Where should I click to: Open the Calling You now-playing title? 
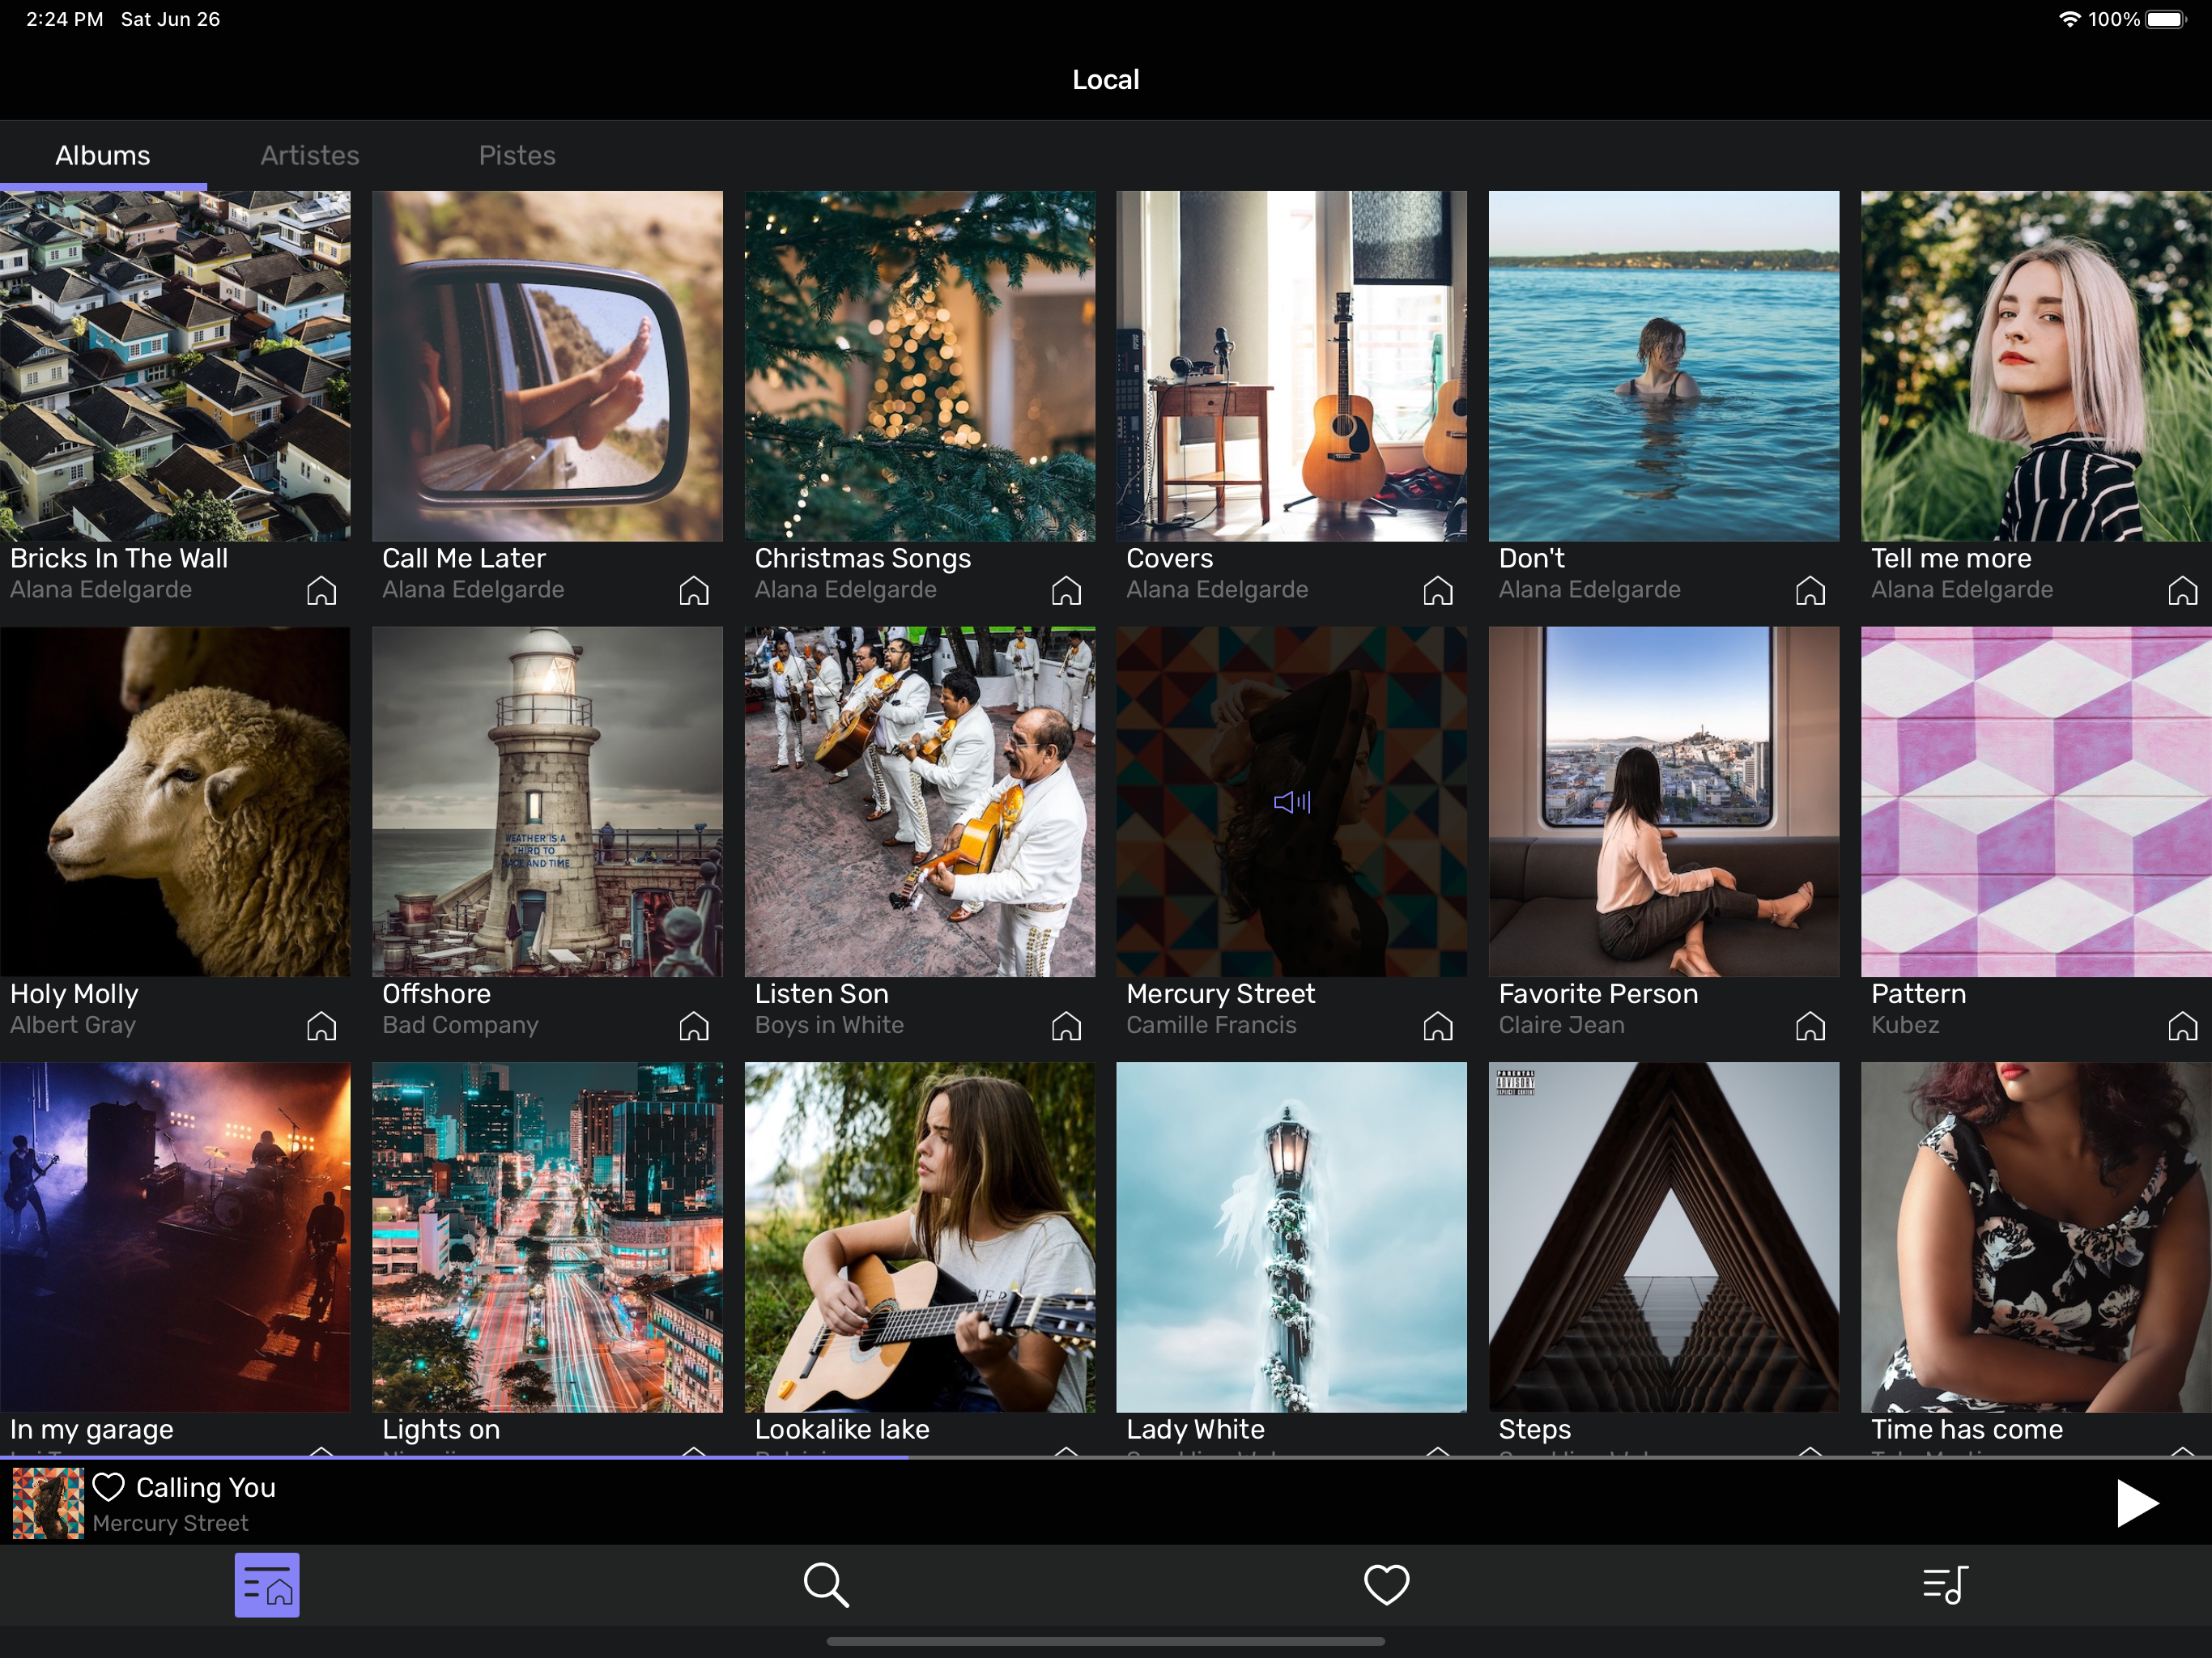[x=205, y=1488]
